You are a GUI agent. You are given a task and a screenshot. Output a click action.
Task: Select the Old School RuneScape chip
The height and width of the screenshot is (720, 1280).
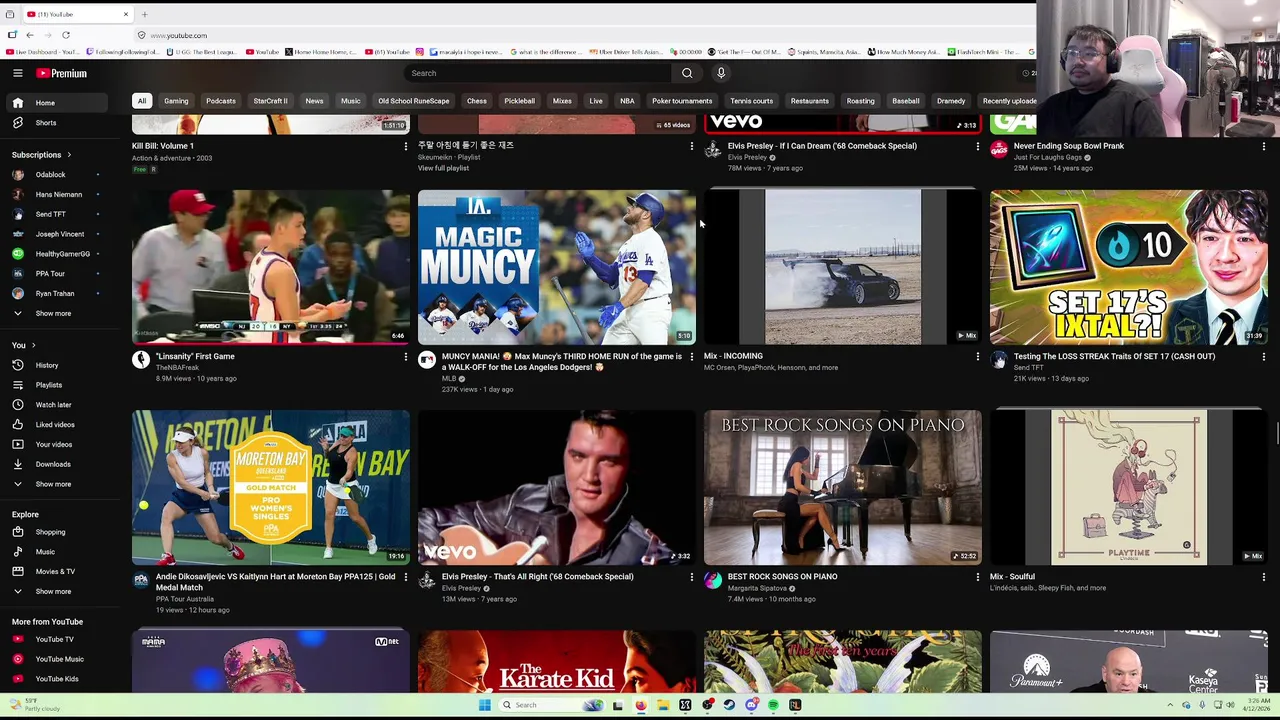pyautogui.click(x=413, y=101)
